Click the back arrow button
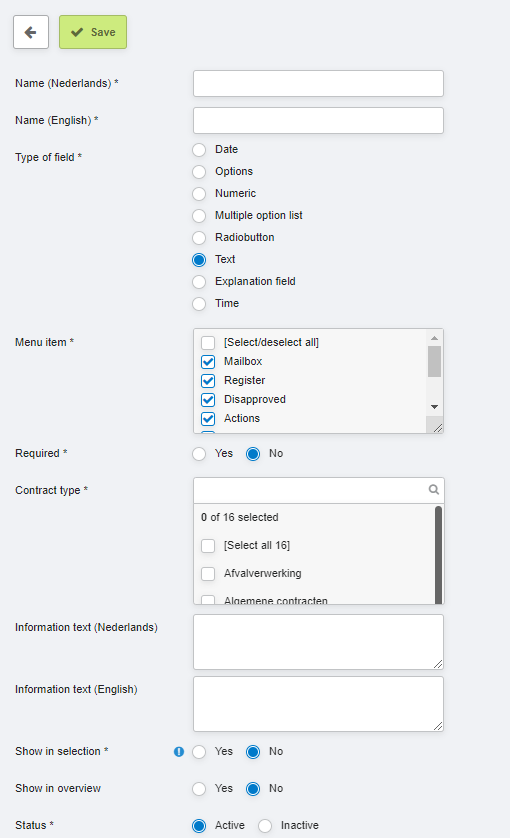Viewport: 510px width, 838px height. click(x=31, y=32)
